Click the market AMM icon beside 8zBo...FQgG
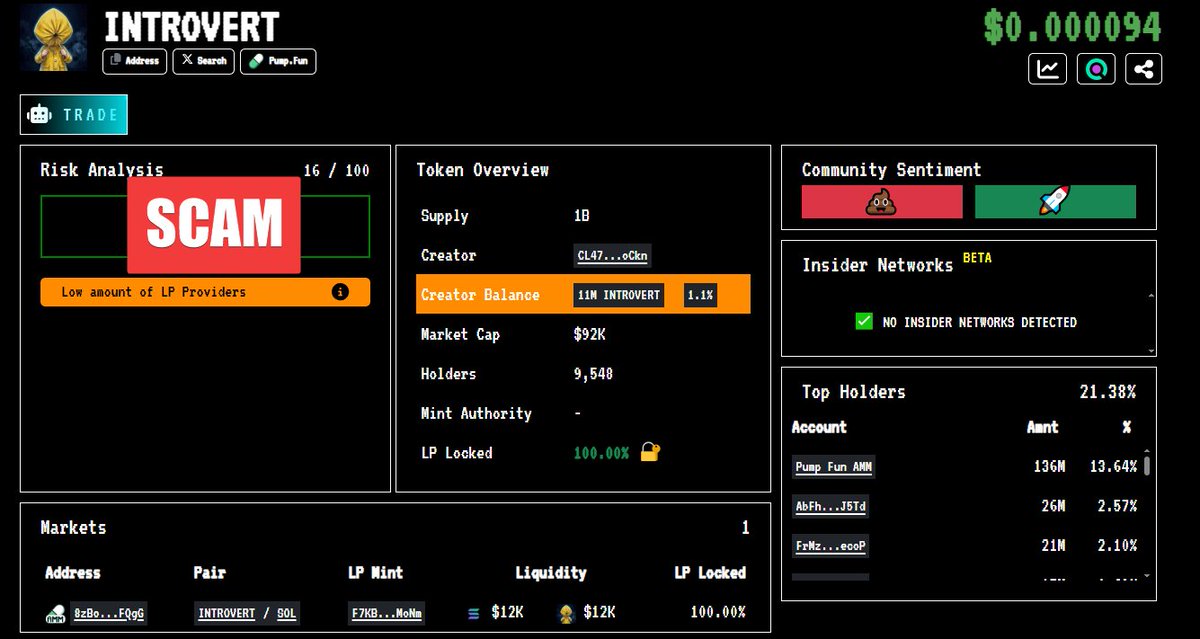Viewport: 1200px width, 639px height. [56, 613]
